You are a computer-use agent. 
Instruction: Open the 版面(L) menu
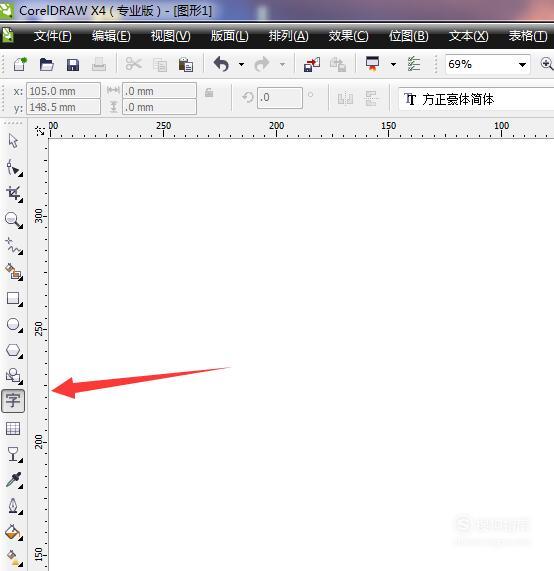[x=229, y=36]
